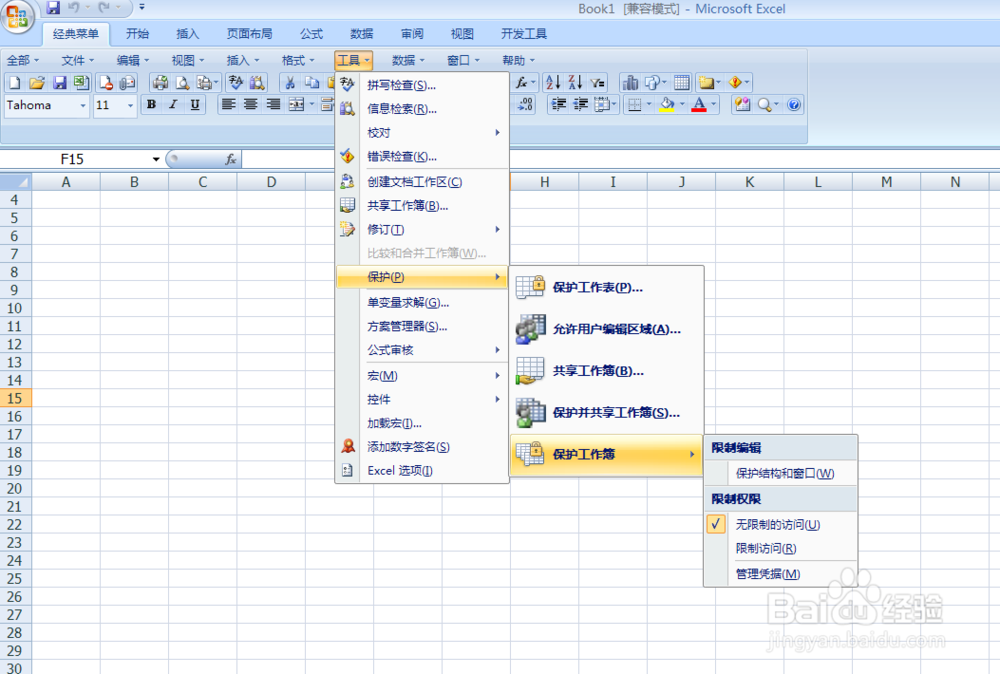Click 单变量求解(G)... menu entry

[422, 302]
